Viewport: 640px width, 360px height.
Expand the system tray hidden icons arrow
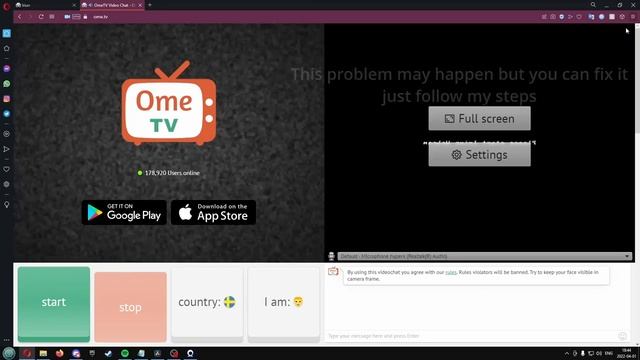click(567, 353)
